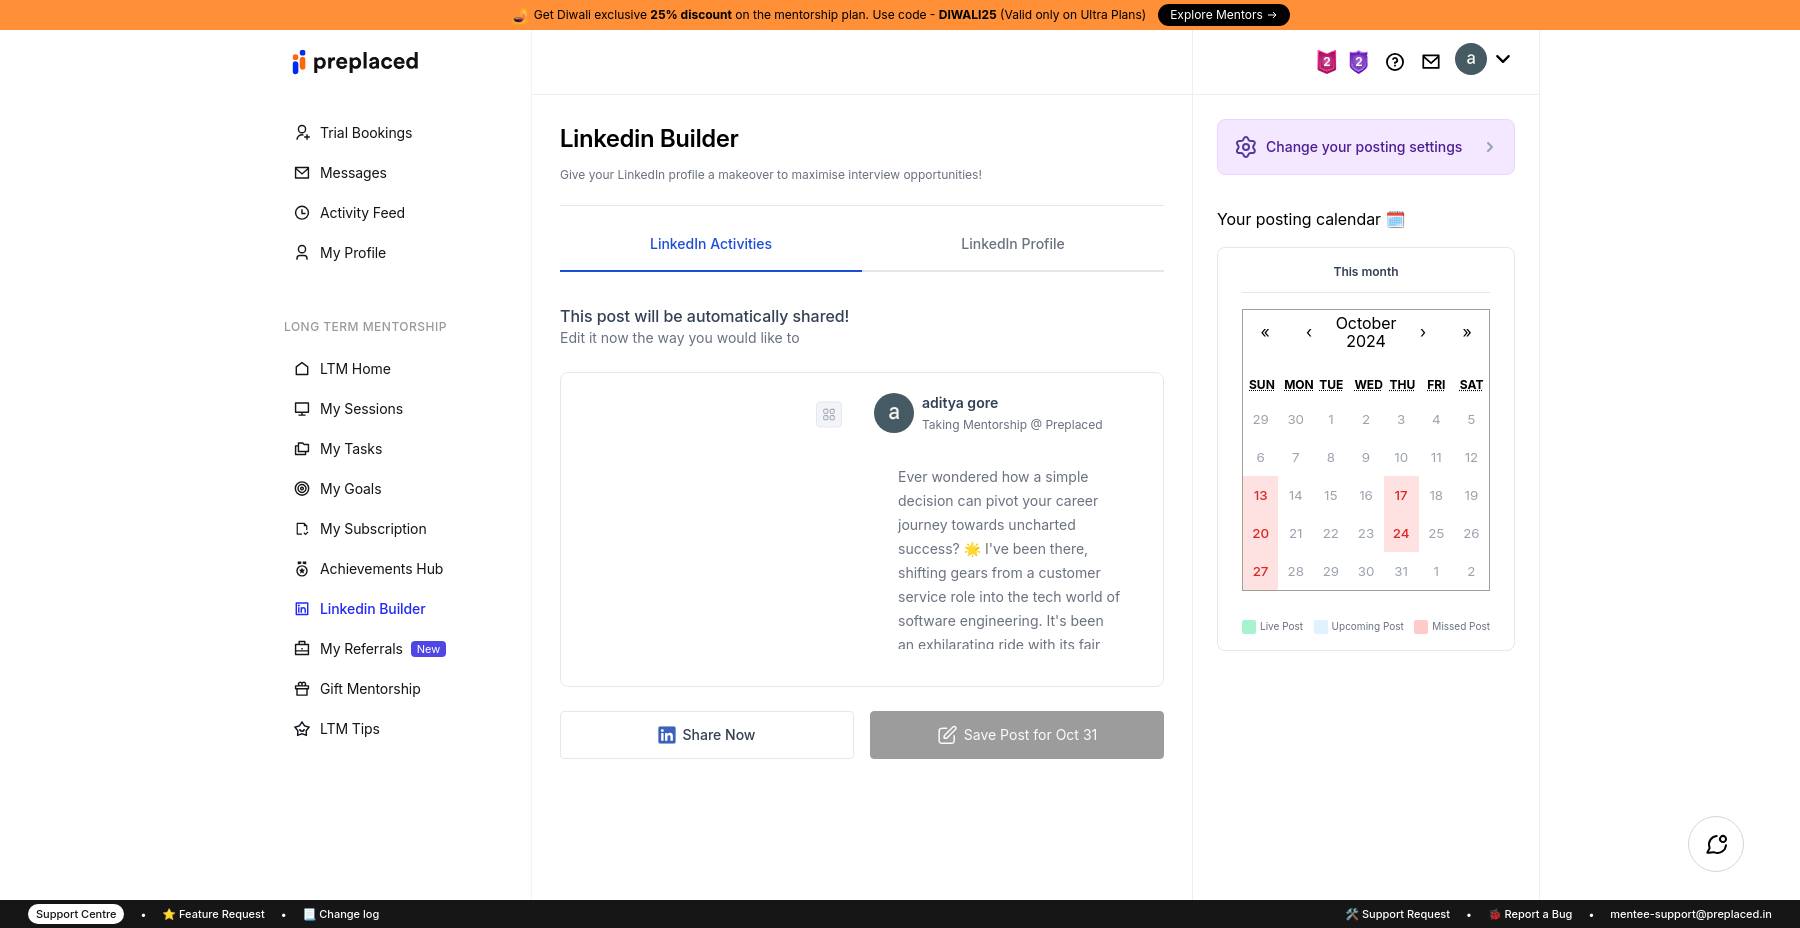The height and width of the screenshot is (928, 1800).
Task: Open the floating chat bubble icon
Action: pyautogui.click(x=1716, y=844)
